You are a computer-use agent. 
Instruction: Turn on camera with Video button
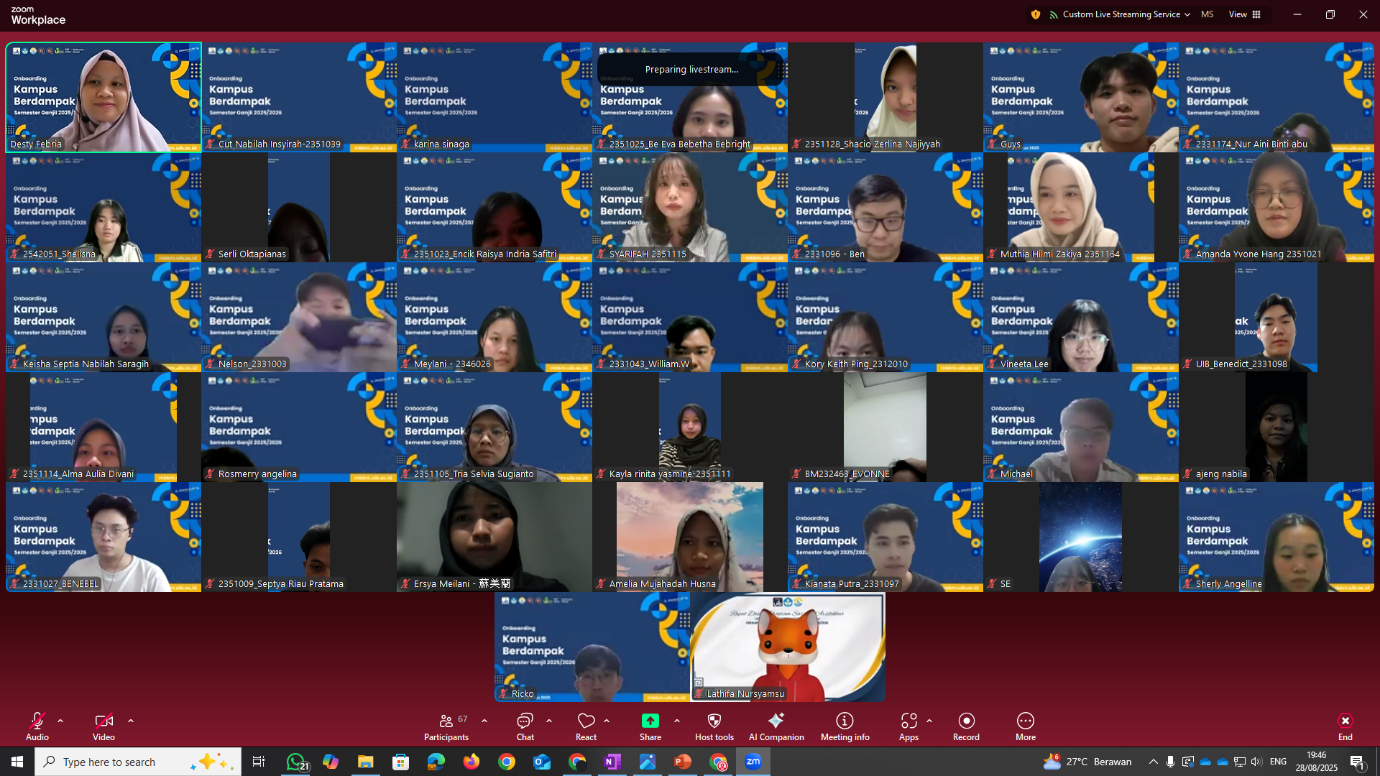point(103,726)
